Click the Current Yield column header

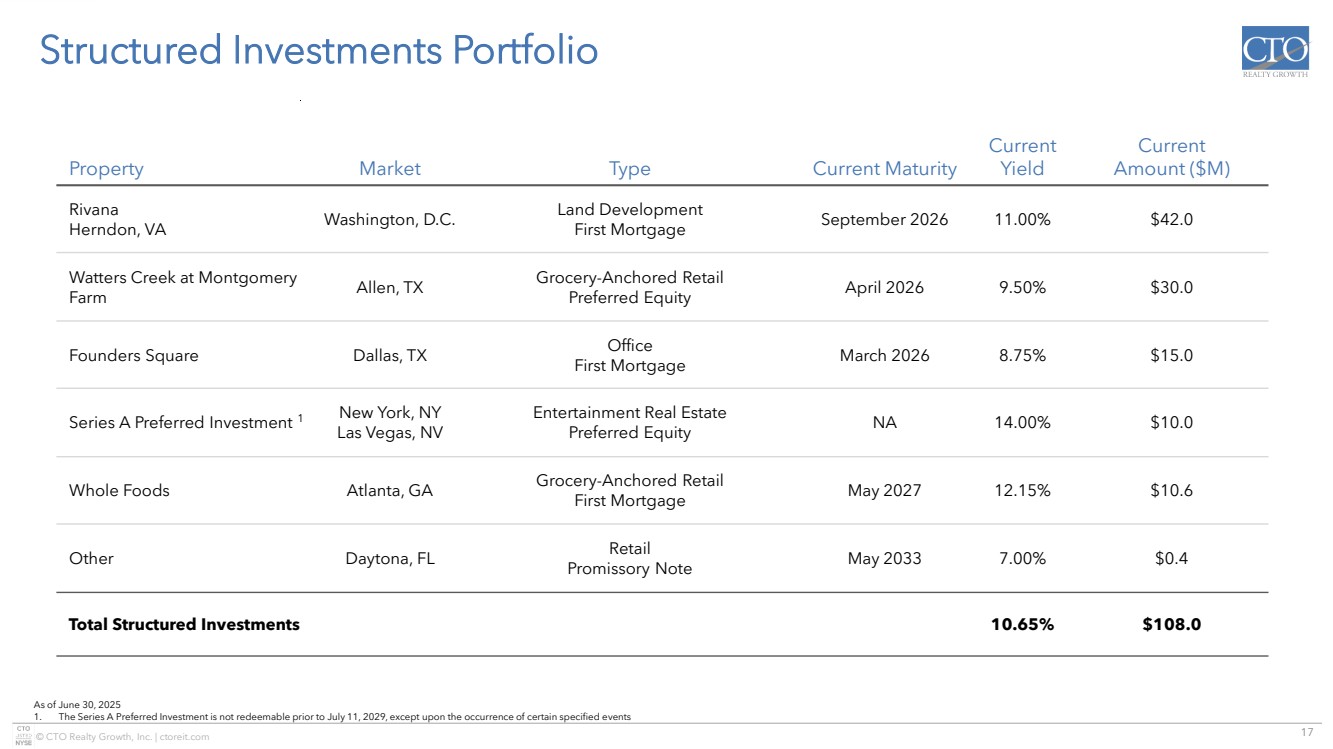[1022, 157]
